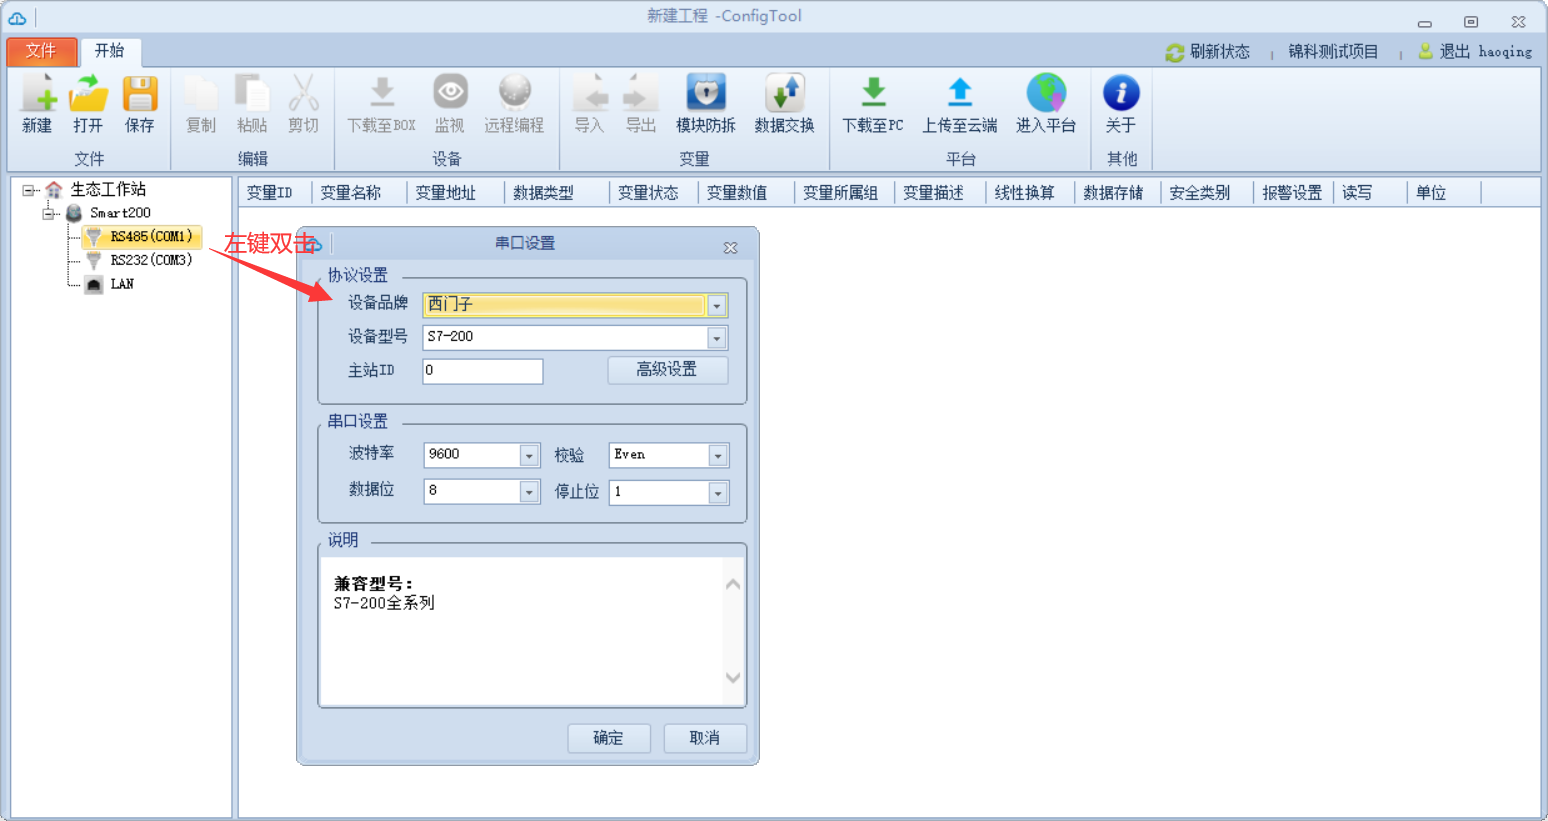1548x821 pixels.
Task: Open 模块防拆 module anti-tamper tool
Action: [706, 93]
